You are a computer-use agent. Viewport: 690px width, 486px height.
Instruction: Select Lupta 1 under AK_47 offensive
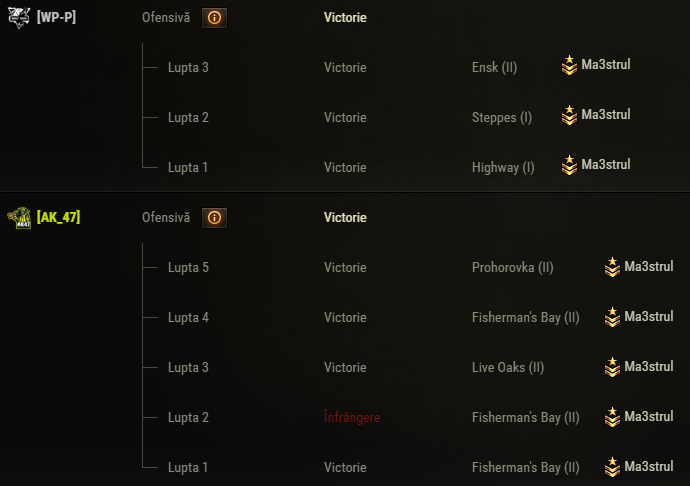click(x=188, y=467)
